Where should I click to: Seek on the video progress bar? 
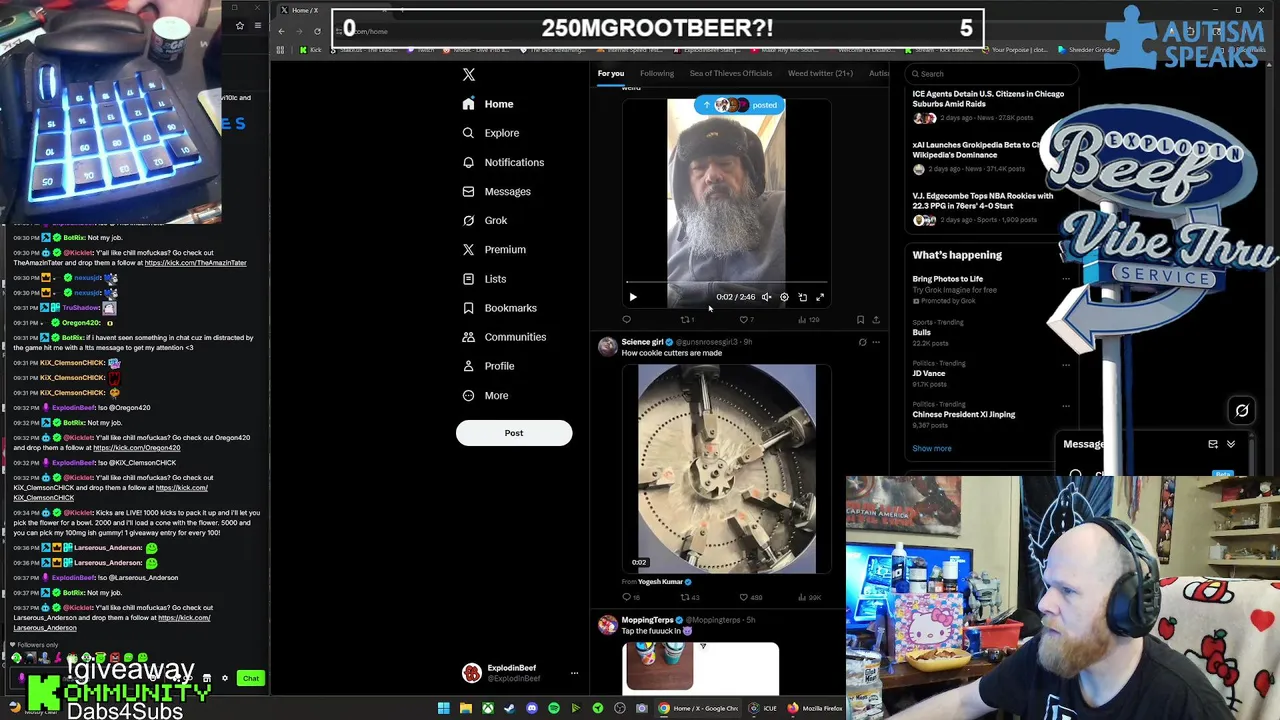point(726,284)
